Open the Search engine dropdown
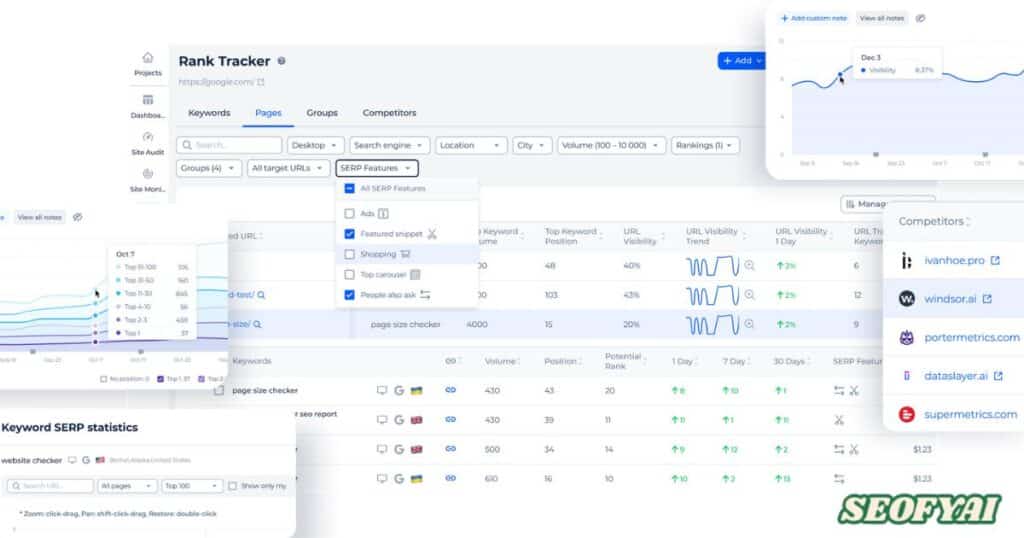 [389, 145]
